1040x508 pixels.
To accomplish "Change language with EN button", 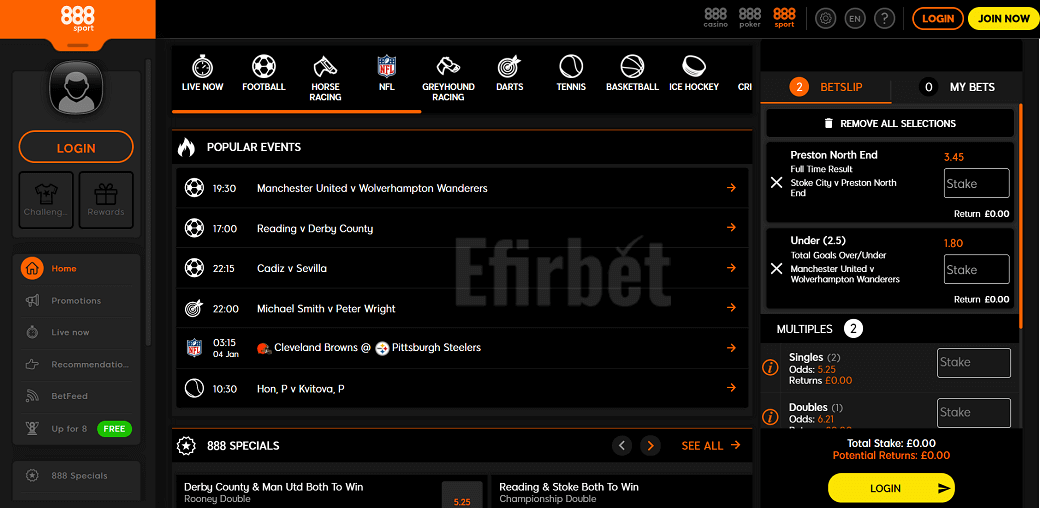I will [855, 19].
